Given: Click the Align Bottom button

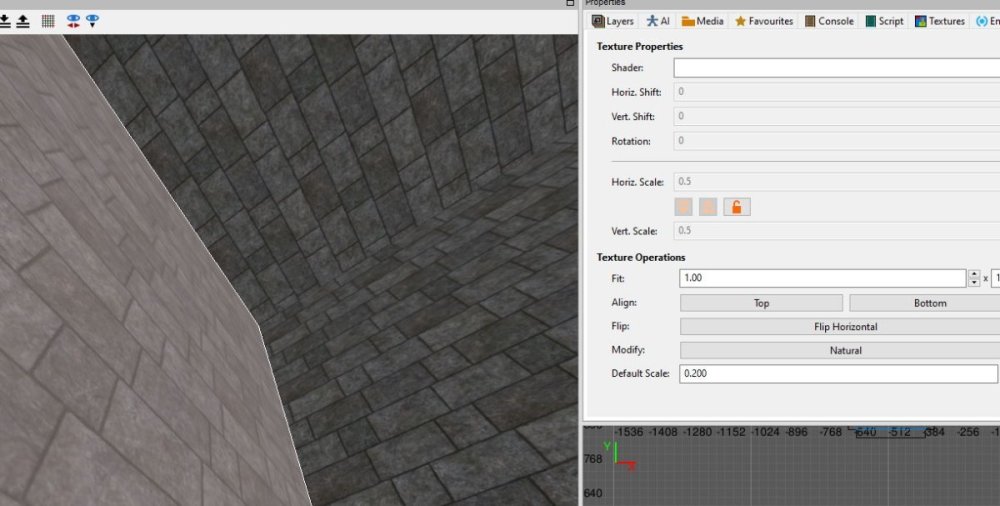Looking at the screenshot, I should pyautogui.click(x=925, y=303).
